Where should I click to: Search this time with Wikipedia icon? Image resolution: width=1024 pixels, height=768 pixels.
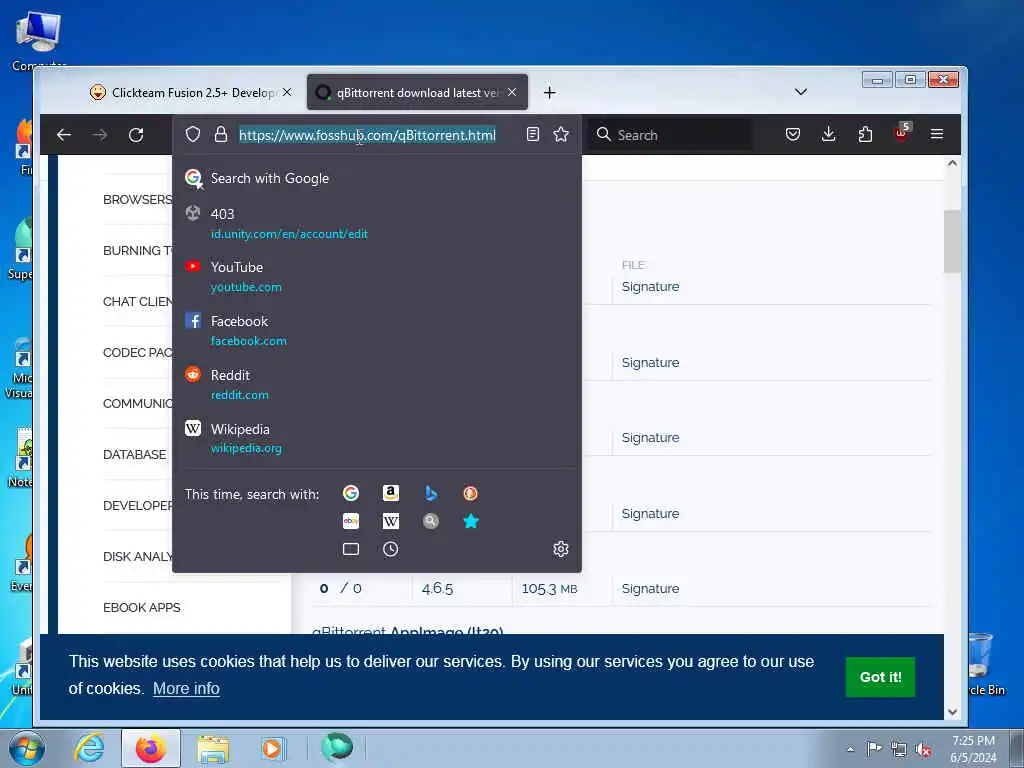[x=391, y=521]
